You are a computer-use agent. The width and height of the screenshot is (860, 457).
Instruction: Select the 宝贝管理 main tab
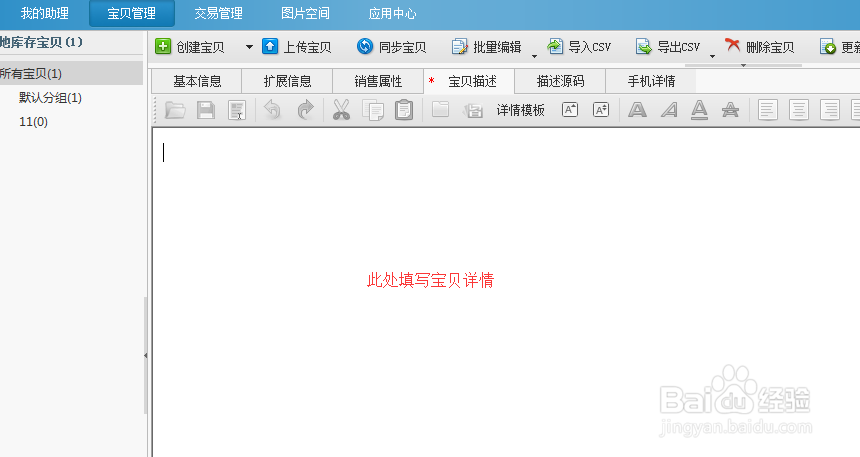(x=132, y=13)
